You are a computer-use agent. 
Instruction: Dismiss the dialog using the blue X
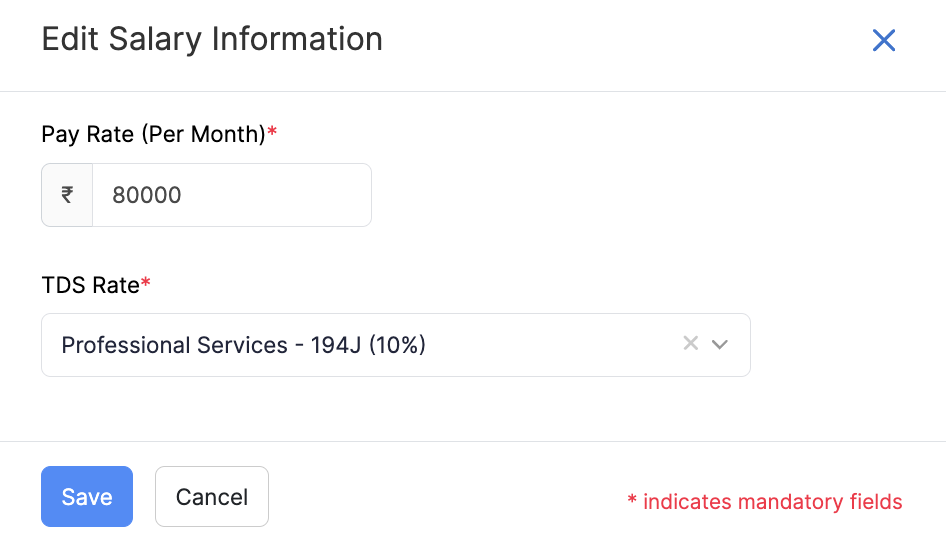pos(884,40)
